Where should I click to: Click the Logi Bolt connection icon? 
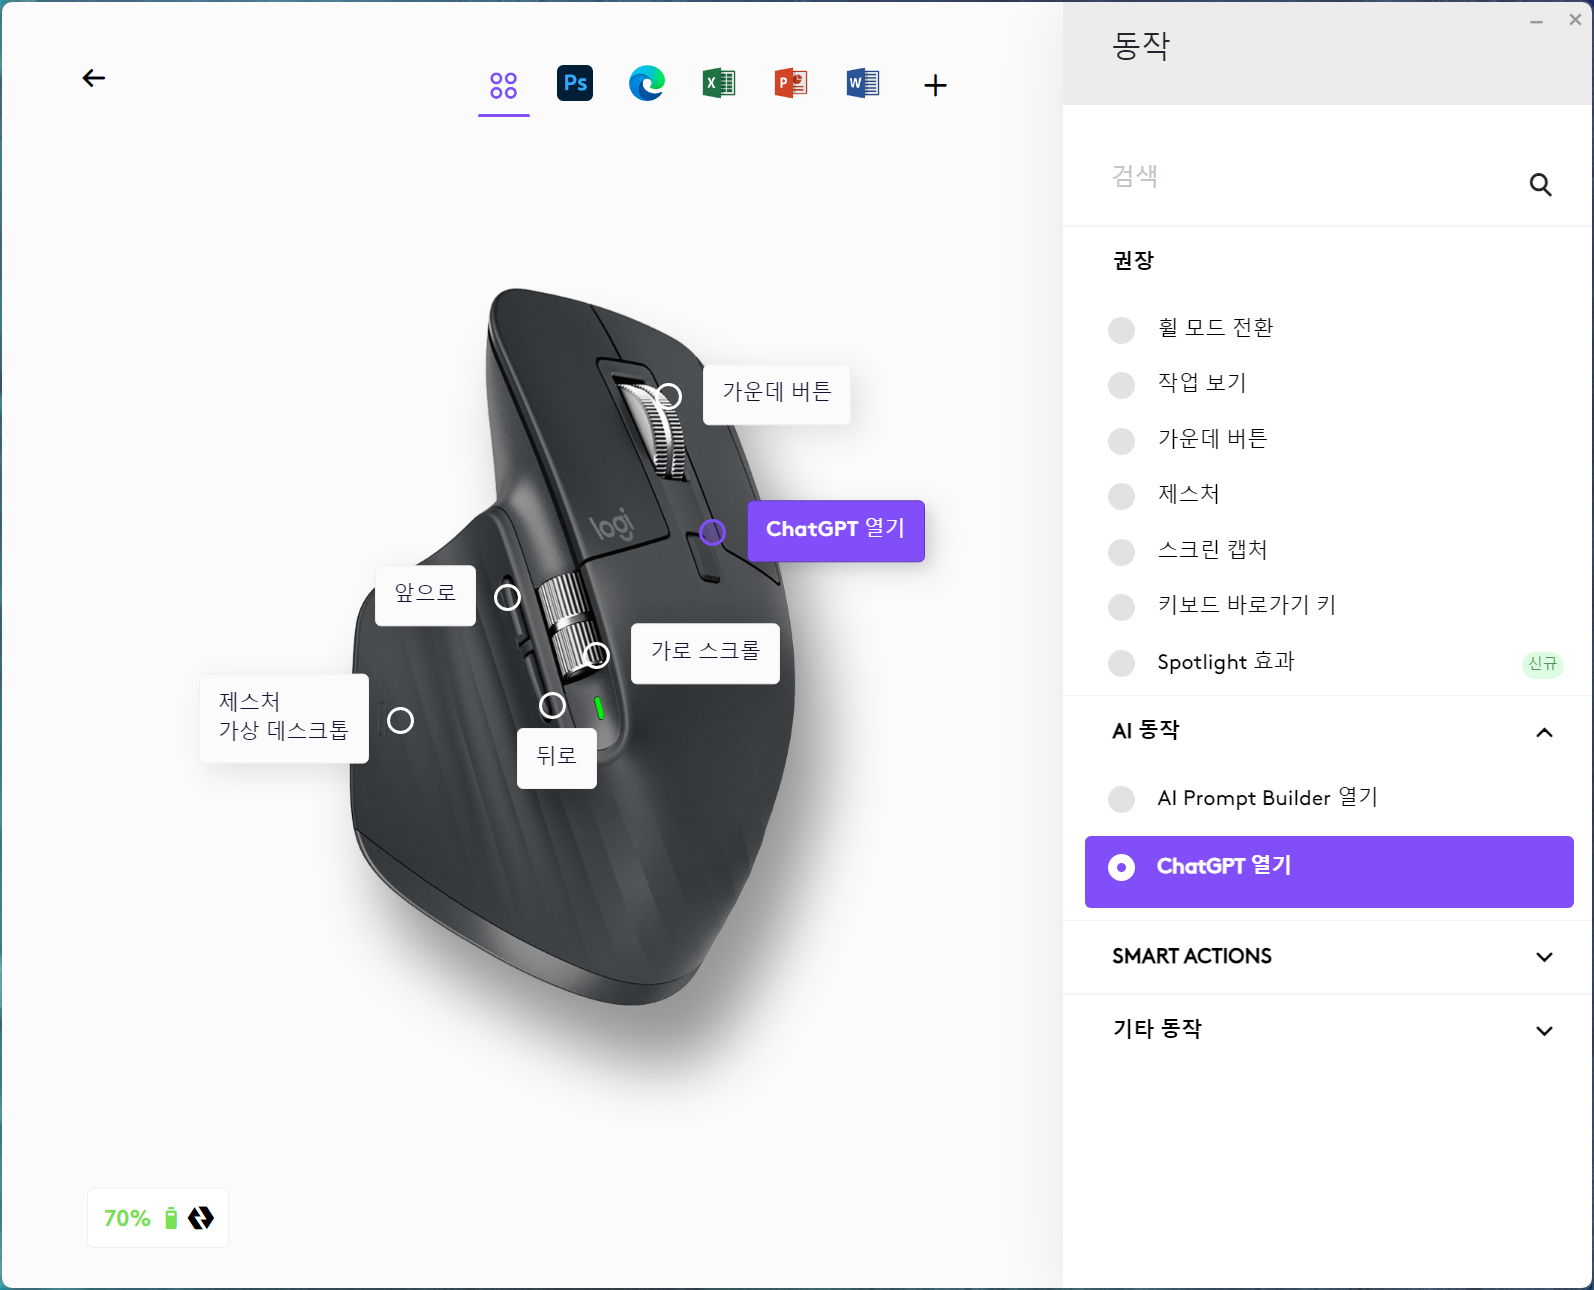pos(201,1218)
